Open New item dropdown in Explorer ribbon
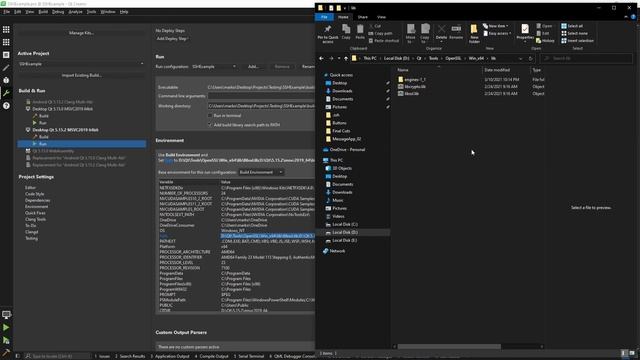The image size is (640, 360). click(x=496, y=26)
